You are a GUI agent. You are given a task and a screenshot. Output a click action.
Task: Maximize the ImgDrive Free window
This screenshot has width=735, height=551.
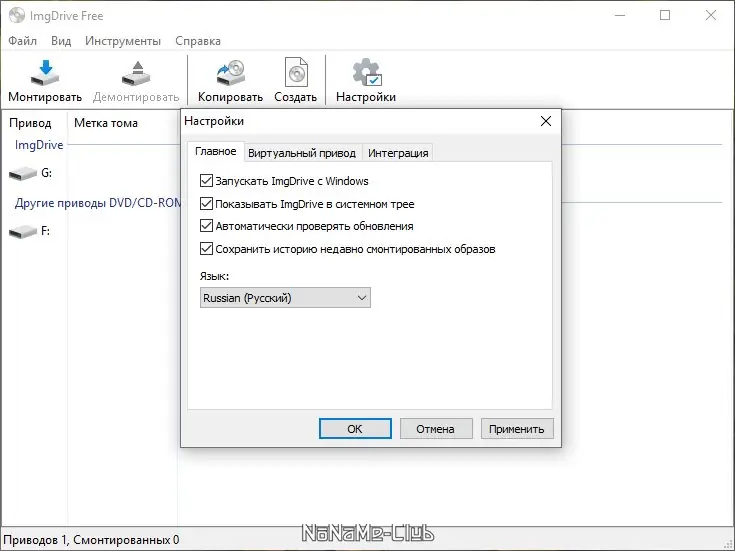pos(665,15)
